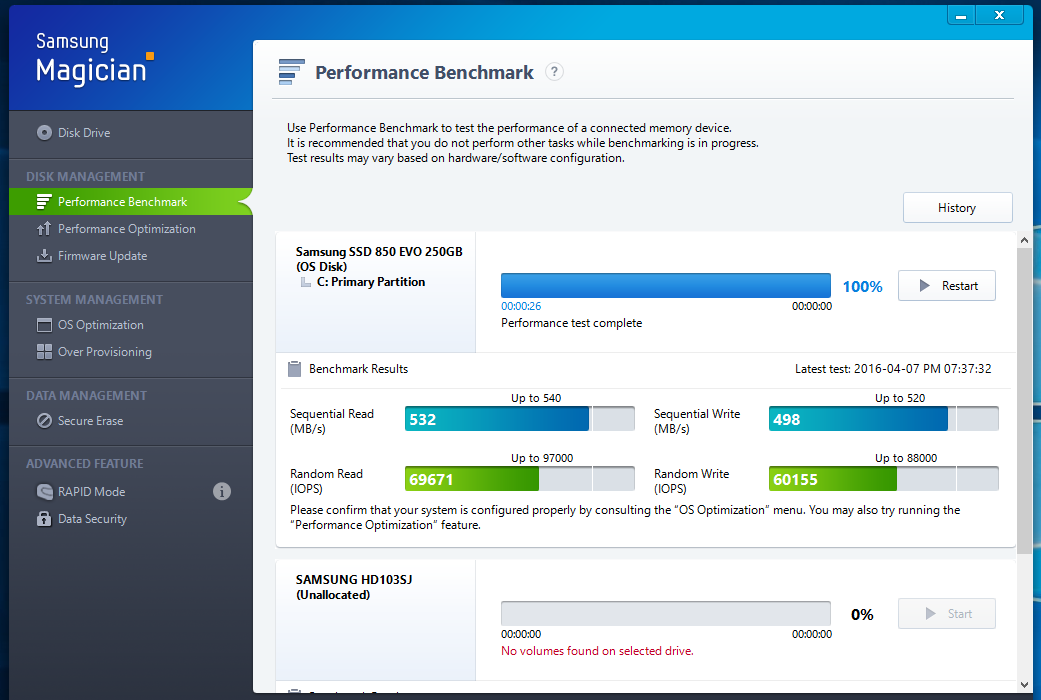Click the Random Write (IOPS) label
The image size is (1041, 700).
point(691,481)
